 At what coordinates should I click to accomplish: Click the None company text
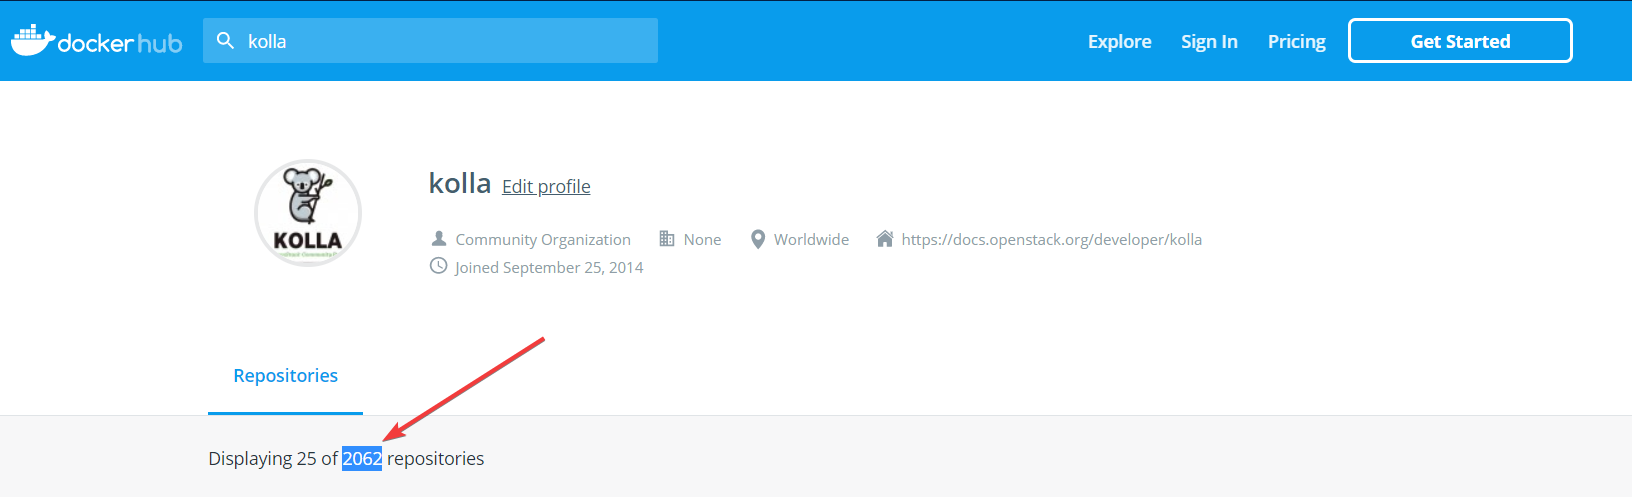pyautogui.click(x=702, y=240)
